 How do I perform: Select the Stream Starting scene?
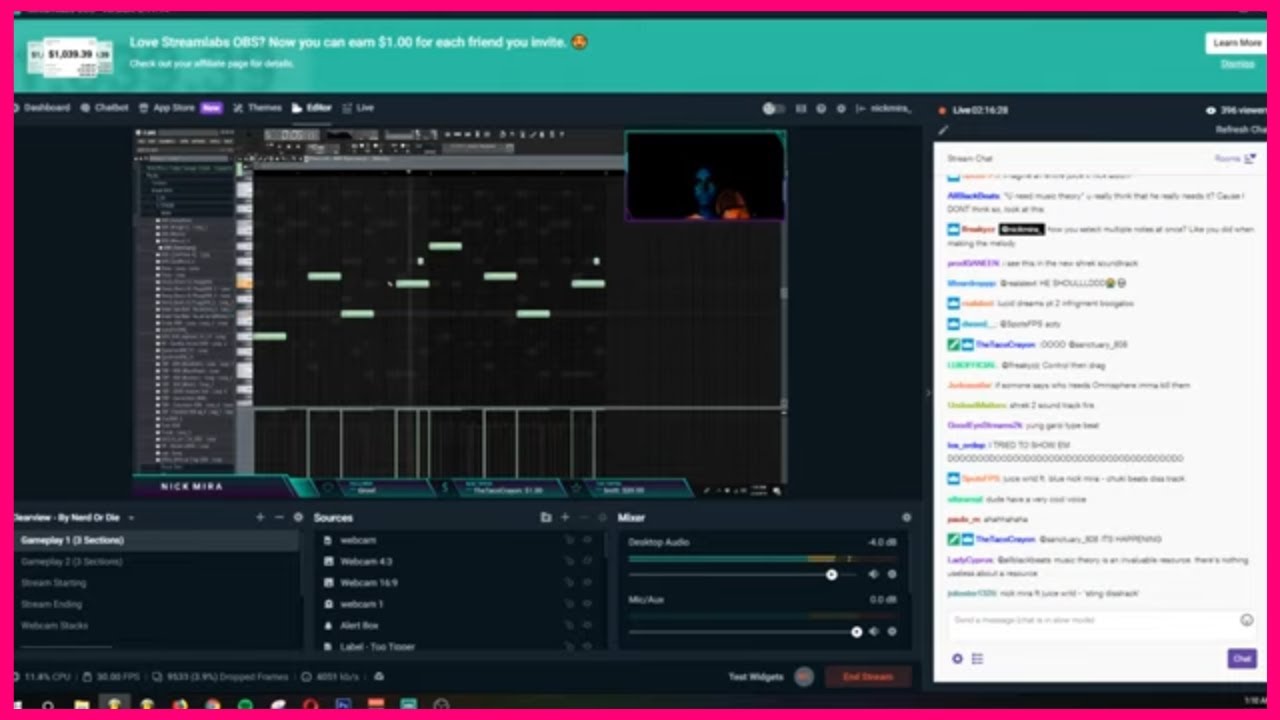tap(157, 583)
